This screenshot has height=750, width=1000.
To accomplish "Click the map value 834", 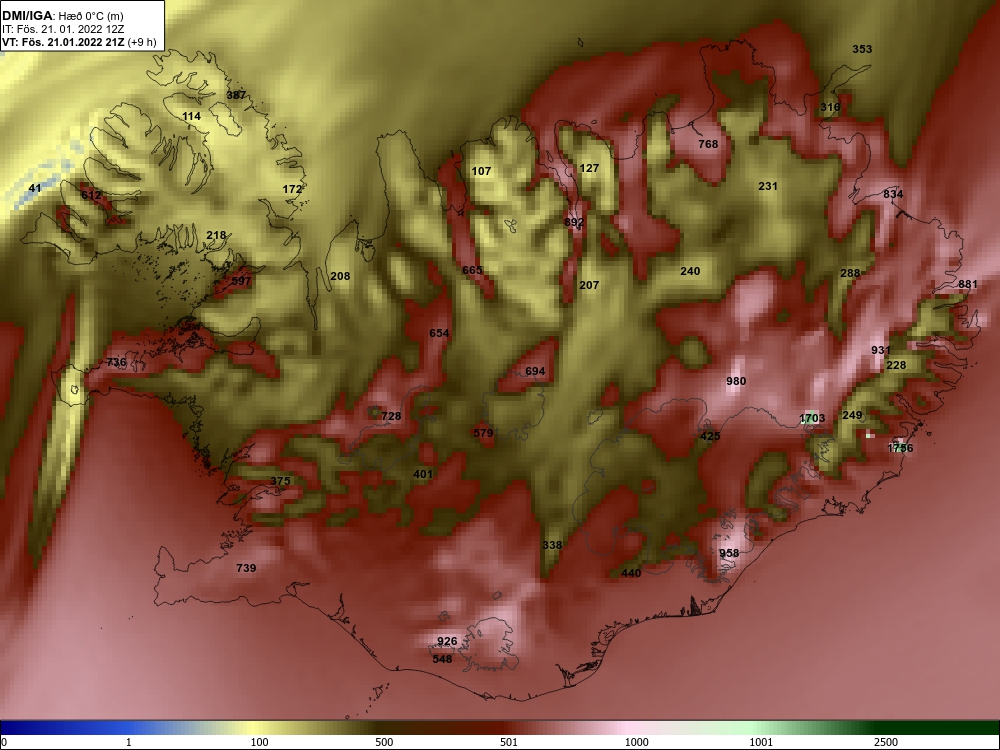I will point(893,195).
